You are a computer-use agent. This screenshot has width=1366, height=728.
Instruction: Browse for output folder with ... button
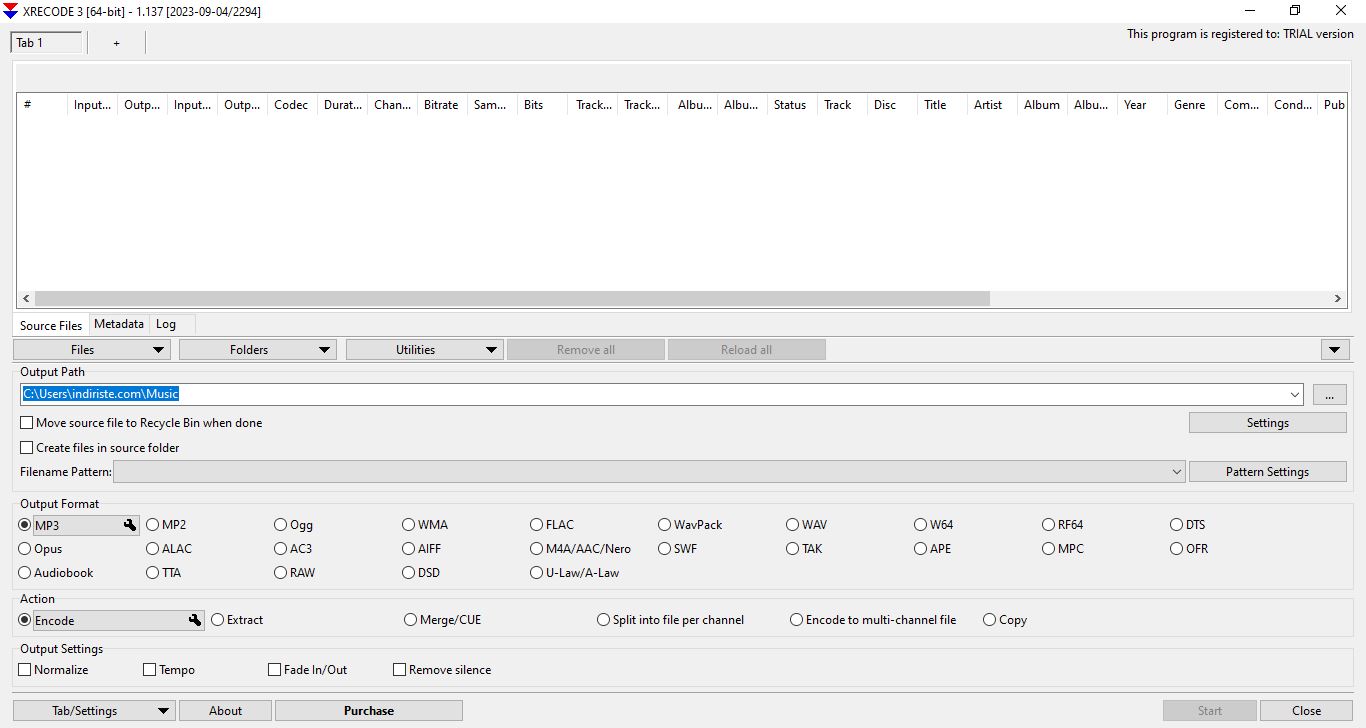tap(1329, 395)
